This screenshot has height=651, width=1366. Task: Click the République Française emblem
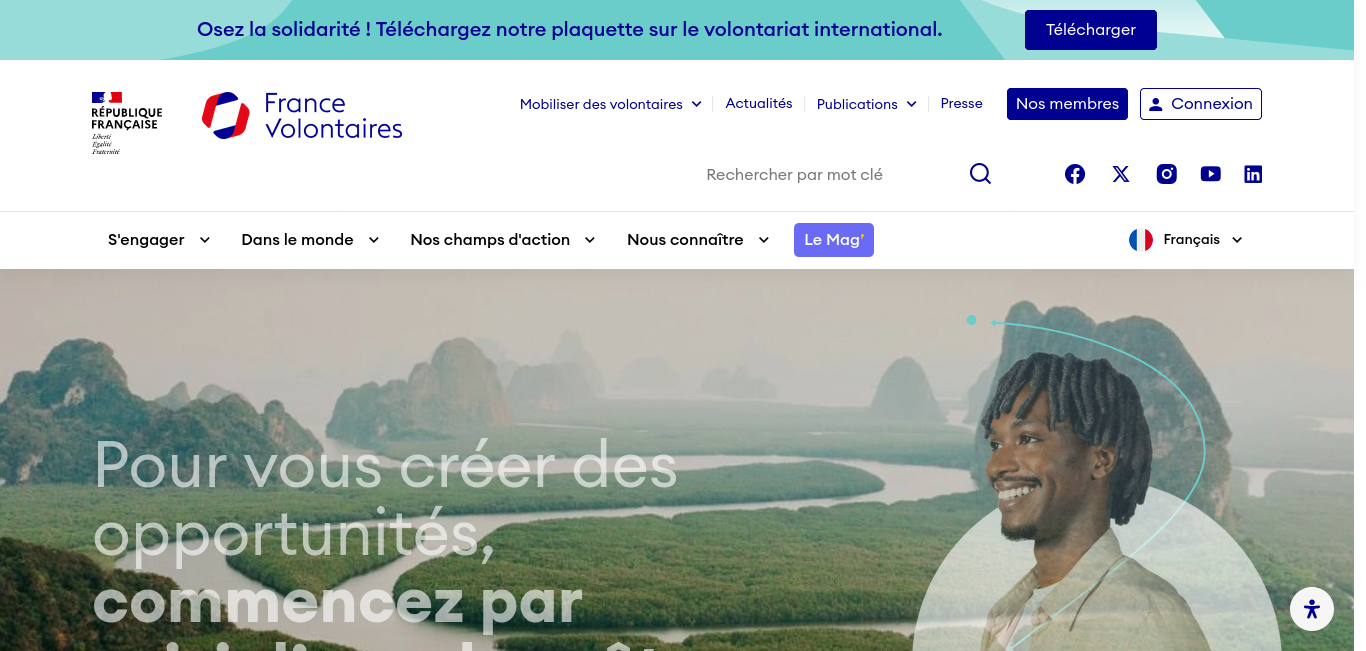[126, 123]
